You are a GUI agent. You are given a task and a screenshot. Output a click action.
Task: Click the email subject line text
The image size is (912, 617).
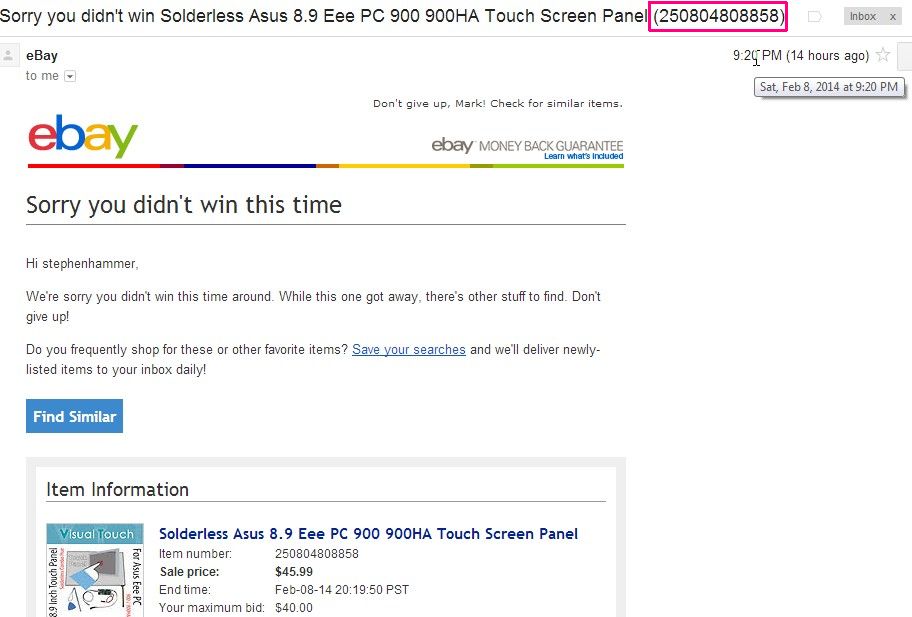tap(393, 16)
